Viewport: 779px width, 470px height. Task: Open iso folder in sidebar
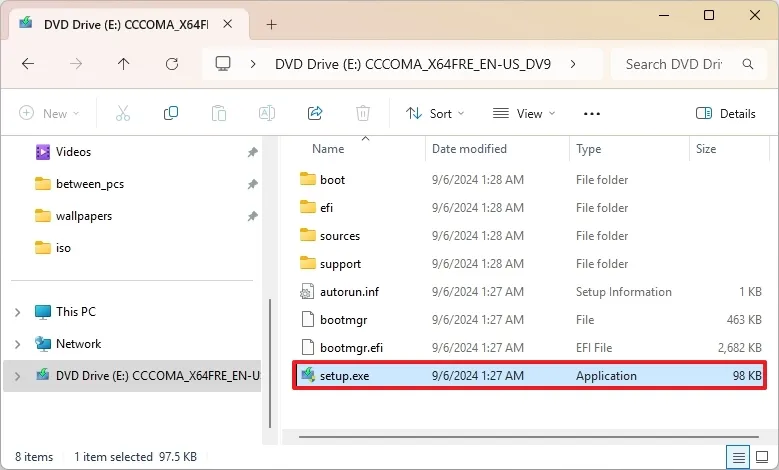click(63, 248)
